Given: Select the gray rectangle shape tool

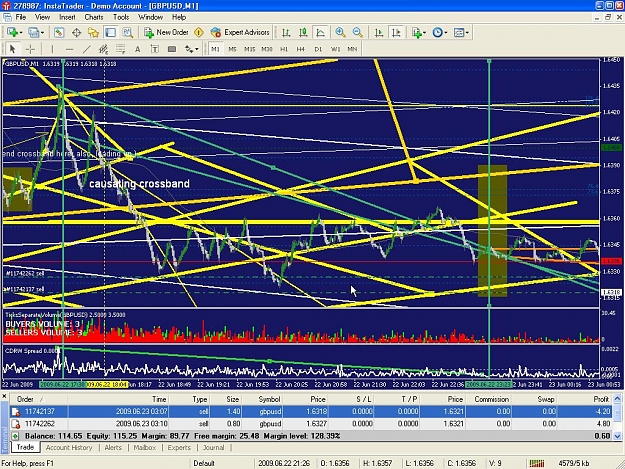Looking at the screenshot, I should (172, 49).
